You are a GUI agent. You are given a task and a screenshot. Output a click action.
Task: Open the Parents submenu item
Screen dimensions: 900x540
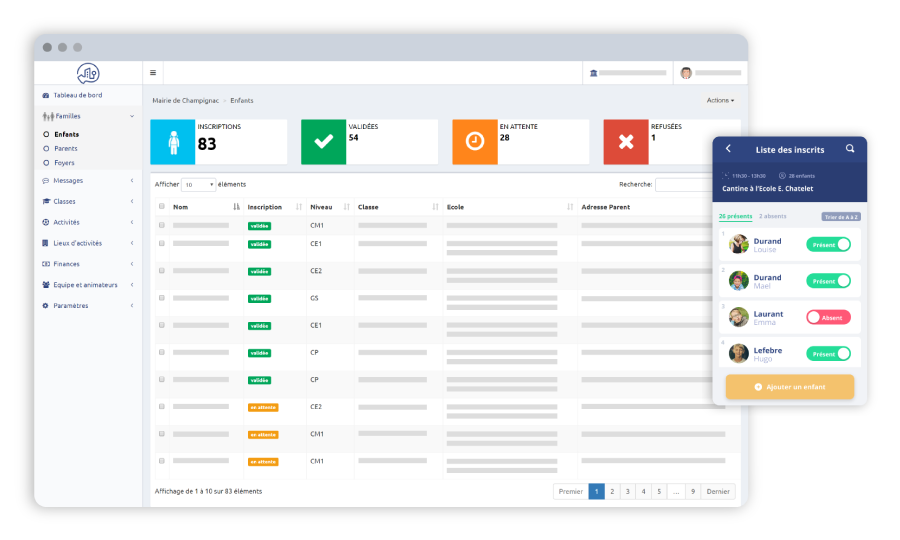(x=66, y=149)
